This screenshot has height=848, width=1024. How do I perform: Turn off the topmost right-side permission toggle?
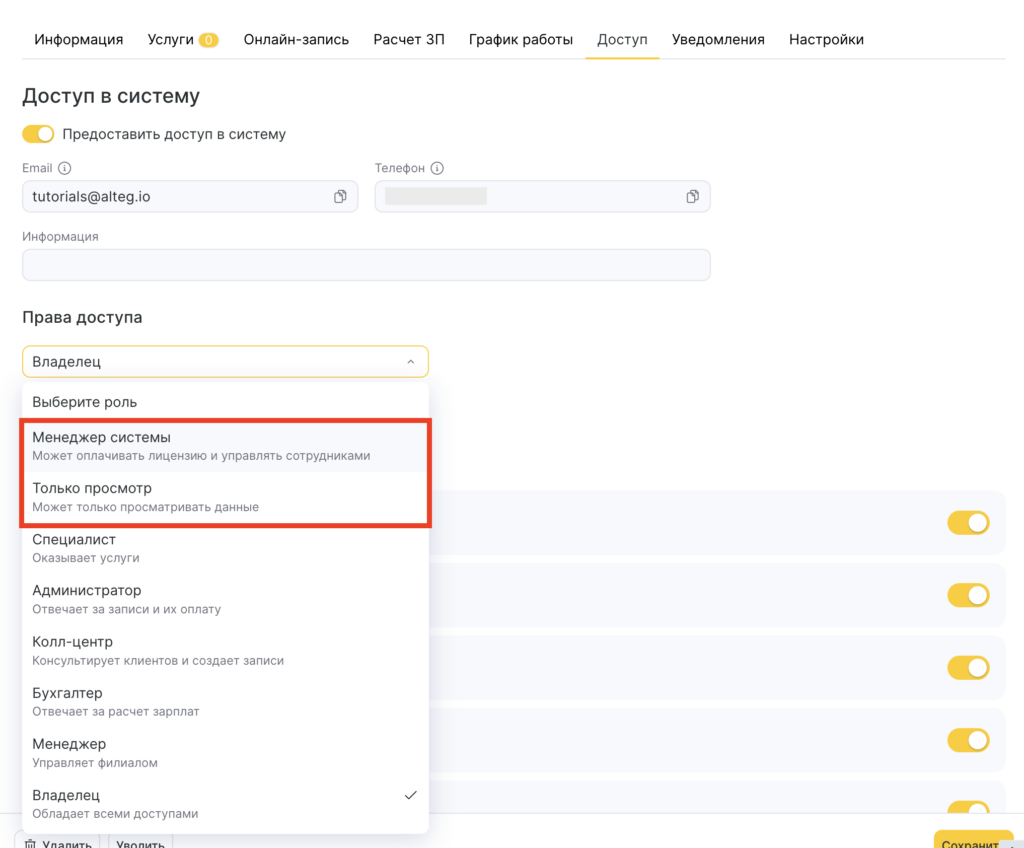[x=967, y=522]
